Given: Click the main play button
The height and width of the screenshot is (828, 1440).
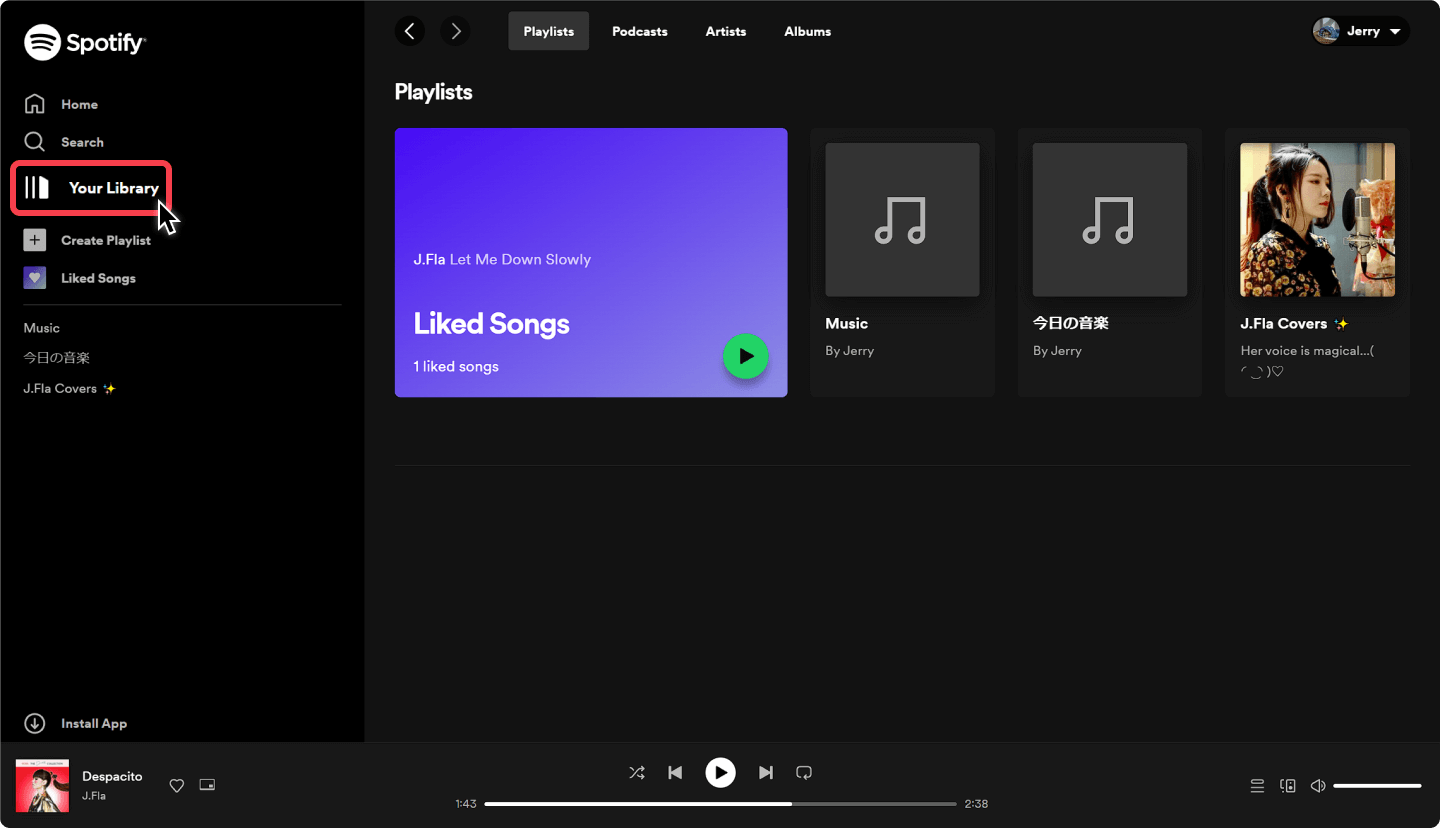Looking at the screenshot, I should (x=720, y=772).
